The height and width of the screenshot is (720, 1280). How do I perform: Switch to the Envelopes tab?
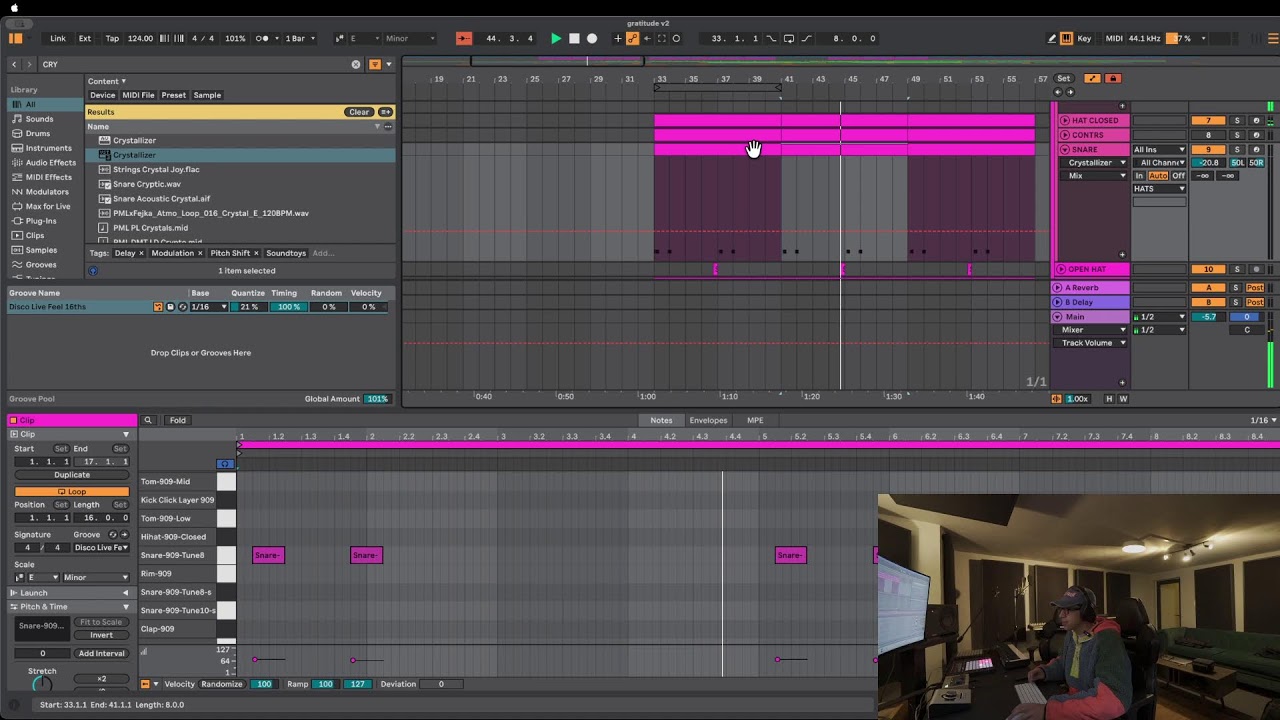(708, 420)
